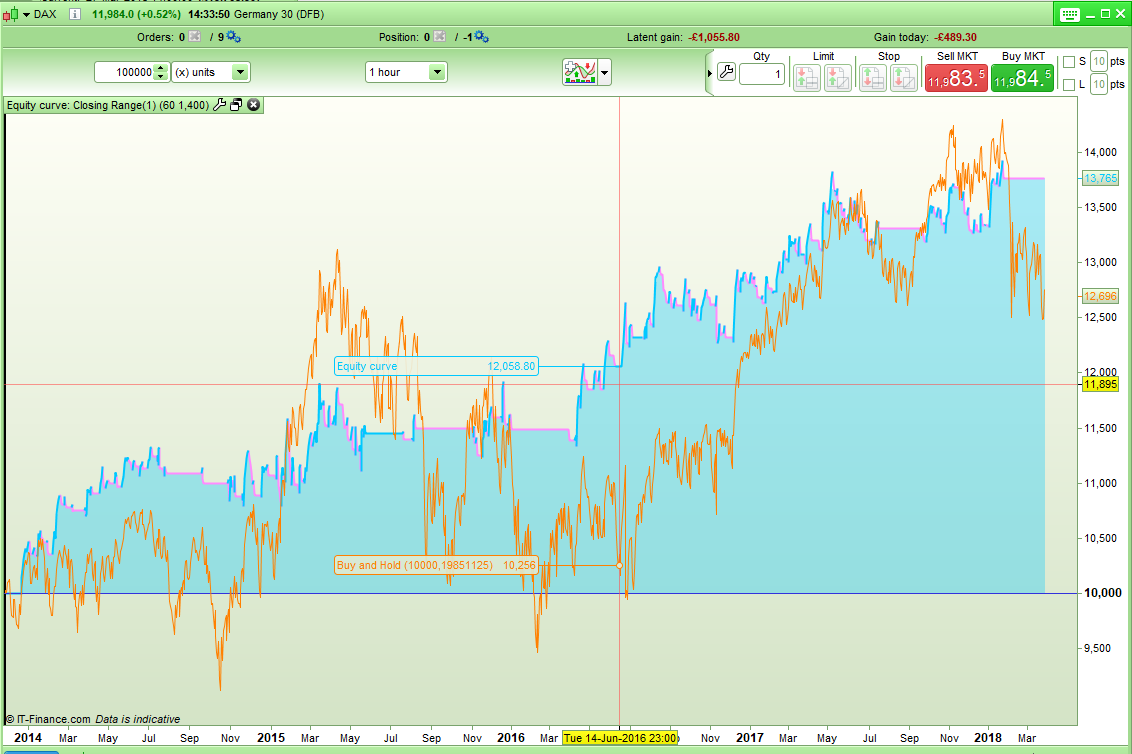1132x754 pixels.
Task: Increase the 100000 units value with up arrow
Action: point(161,68)
